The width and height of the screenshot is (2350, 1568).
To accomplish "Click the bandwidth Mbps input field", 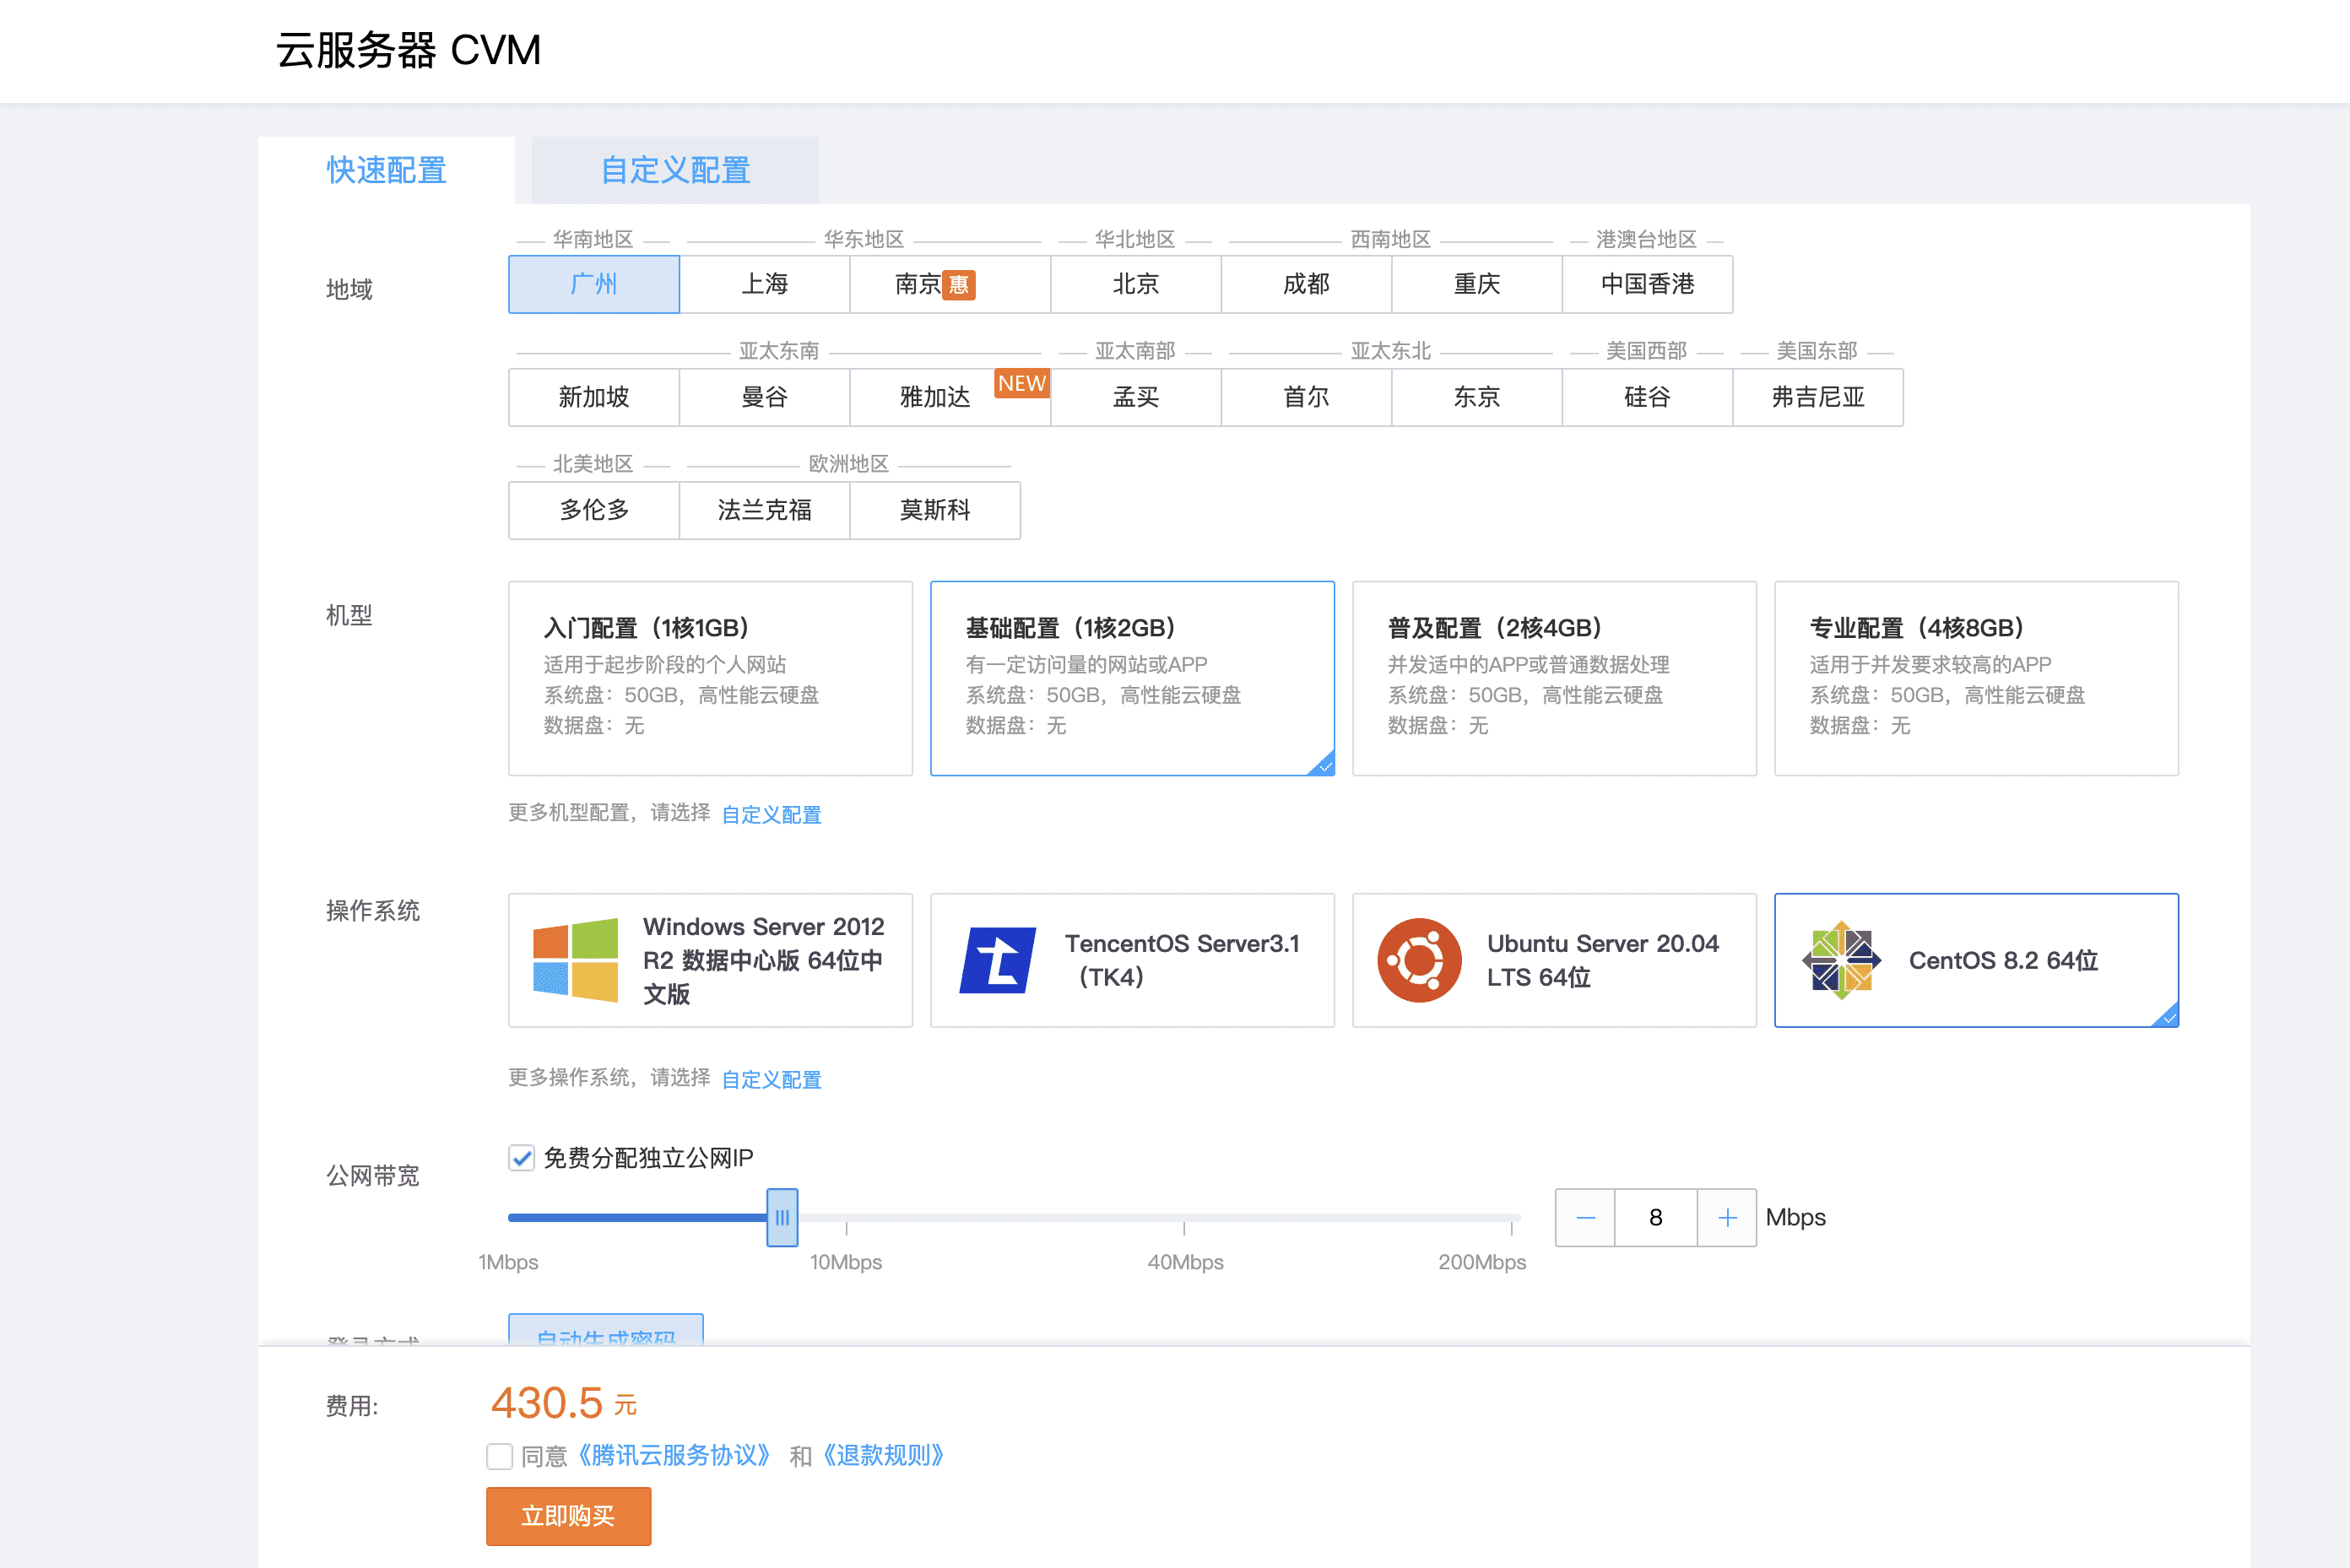I will [x=1656, y=1217].
